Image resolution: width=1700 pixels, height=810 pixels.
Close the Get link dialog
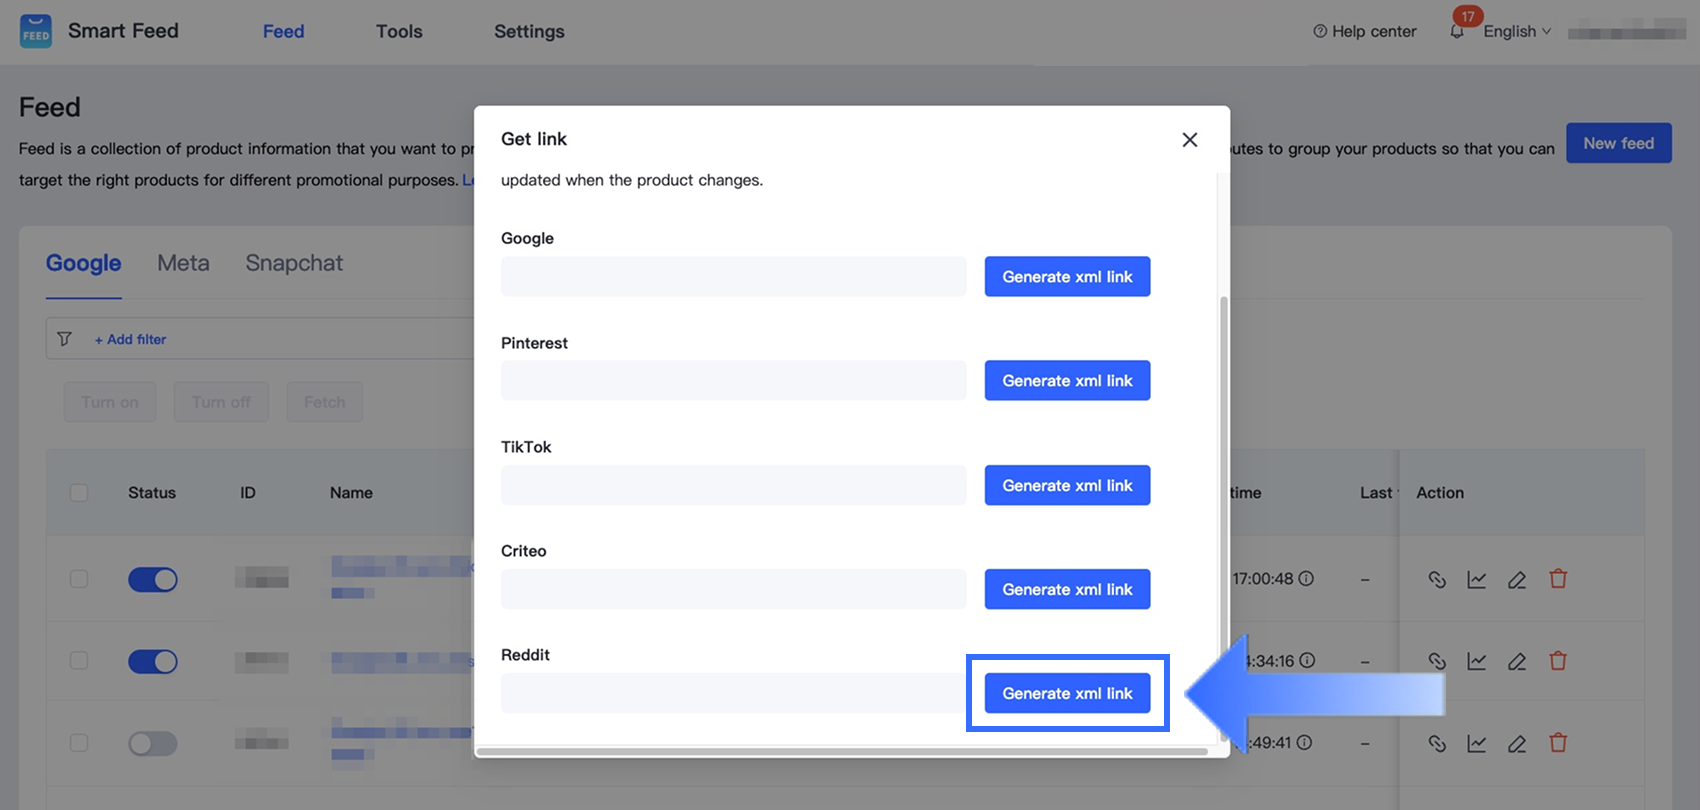coord(1189,140)
